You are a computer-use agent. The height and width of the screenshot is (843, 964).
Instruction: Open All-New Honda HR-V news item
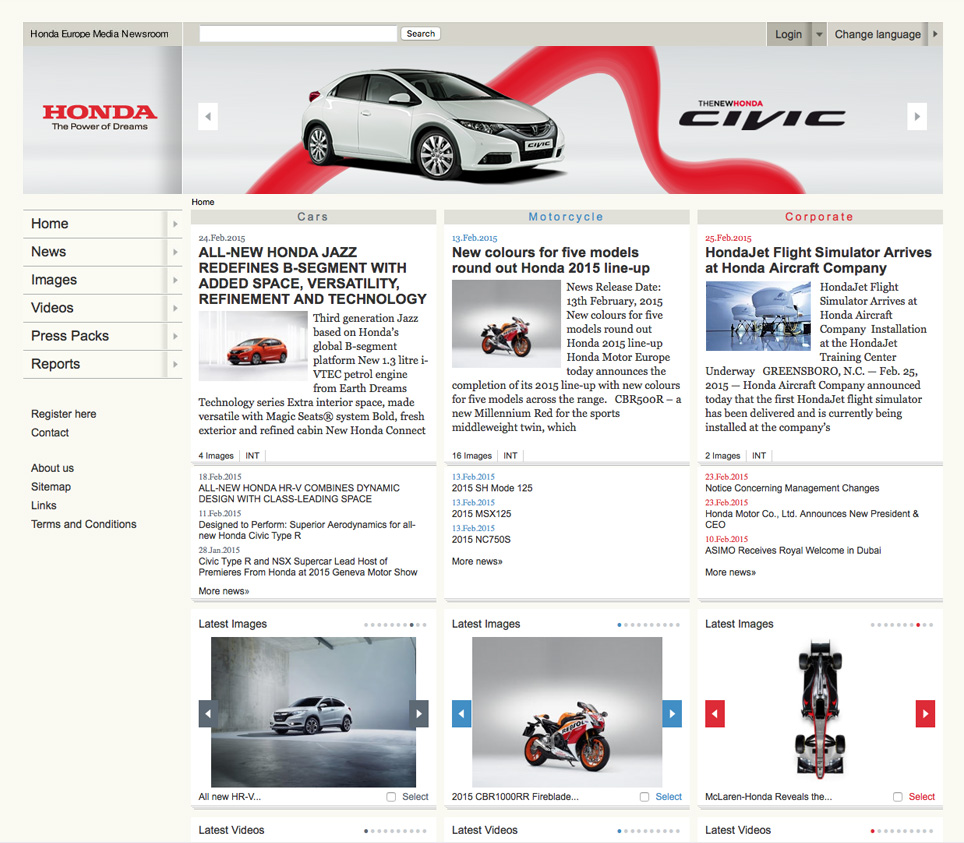click(x=299, y=494)
